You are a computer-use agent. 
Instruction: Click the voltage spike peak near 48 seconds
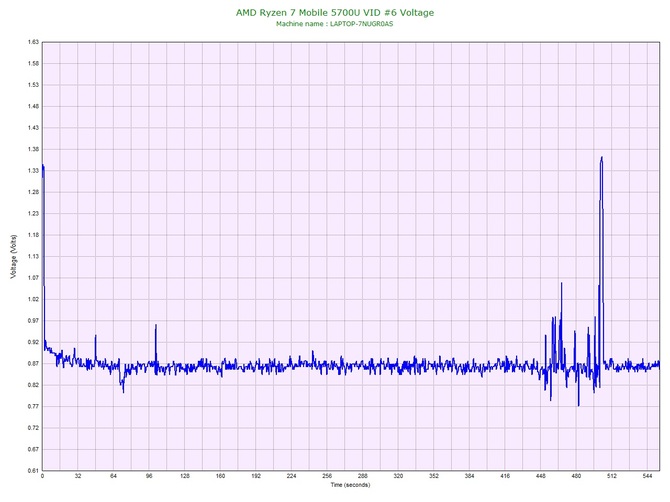pyautogui.click(x=96, y=336)
